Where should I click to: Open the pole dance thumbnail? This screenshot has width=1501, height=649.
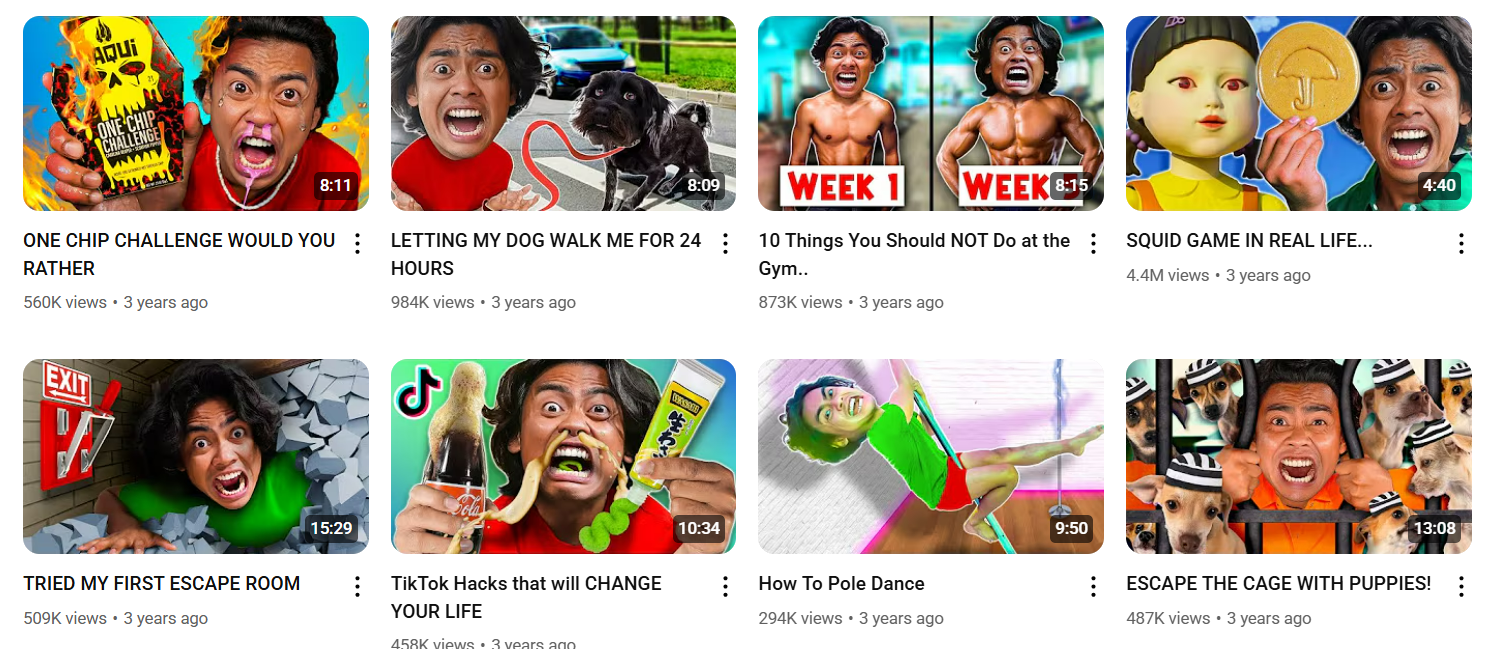pyautogui.click(x=931, y=456)
